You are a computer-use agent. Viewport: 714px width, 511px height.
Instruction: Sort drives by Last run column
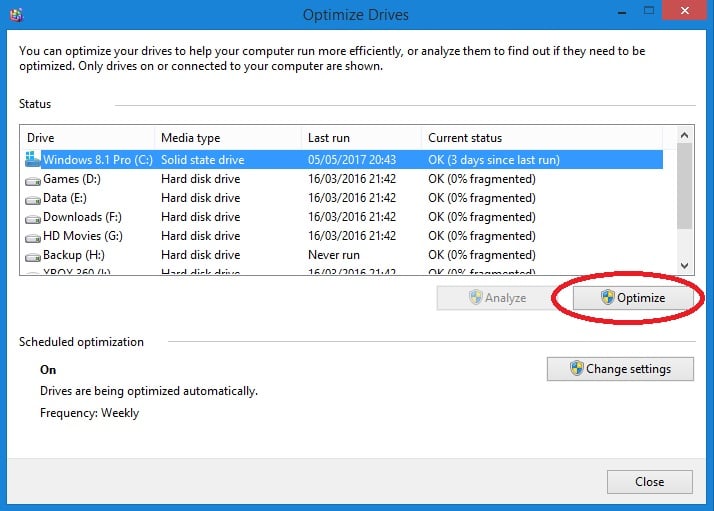360,137
